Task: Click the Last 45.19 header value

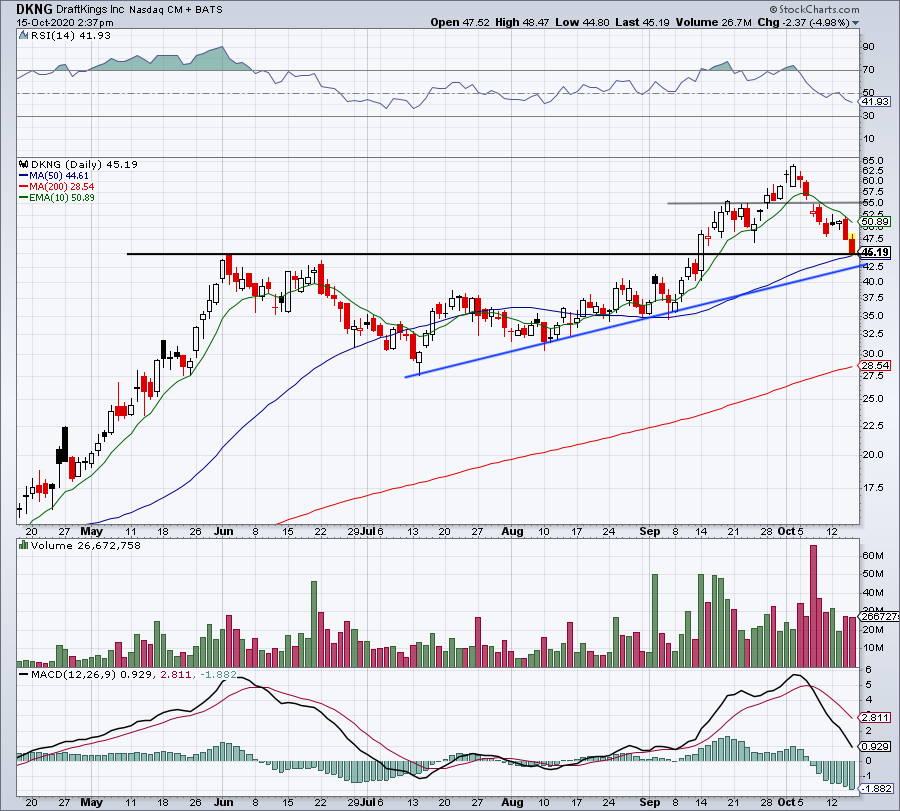Action: pos(642,22)
